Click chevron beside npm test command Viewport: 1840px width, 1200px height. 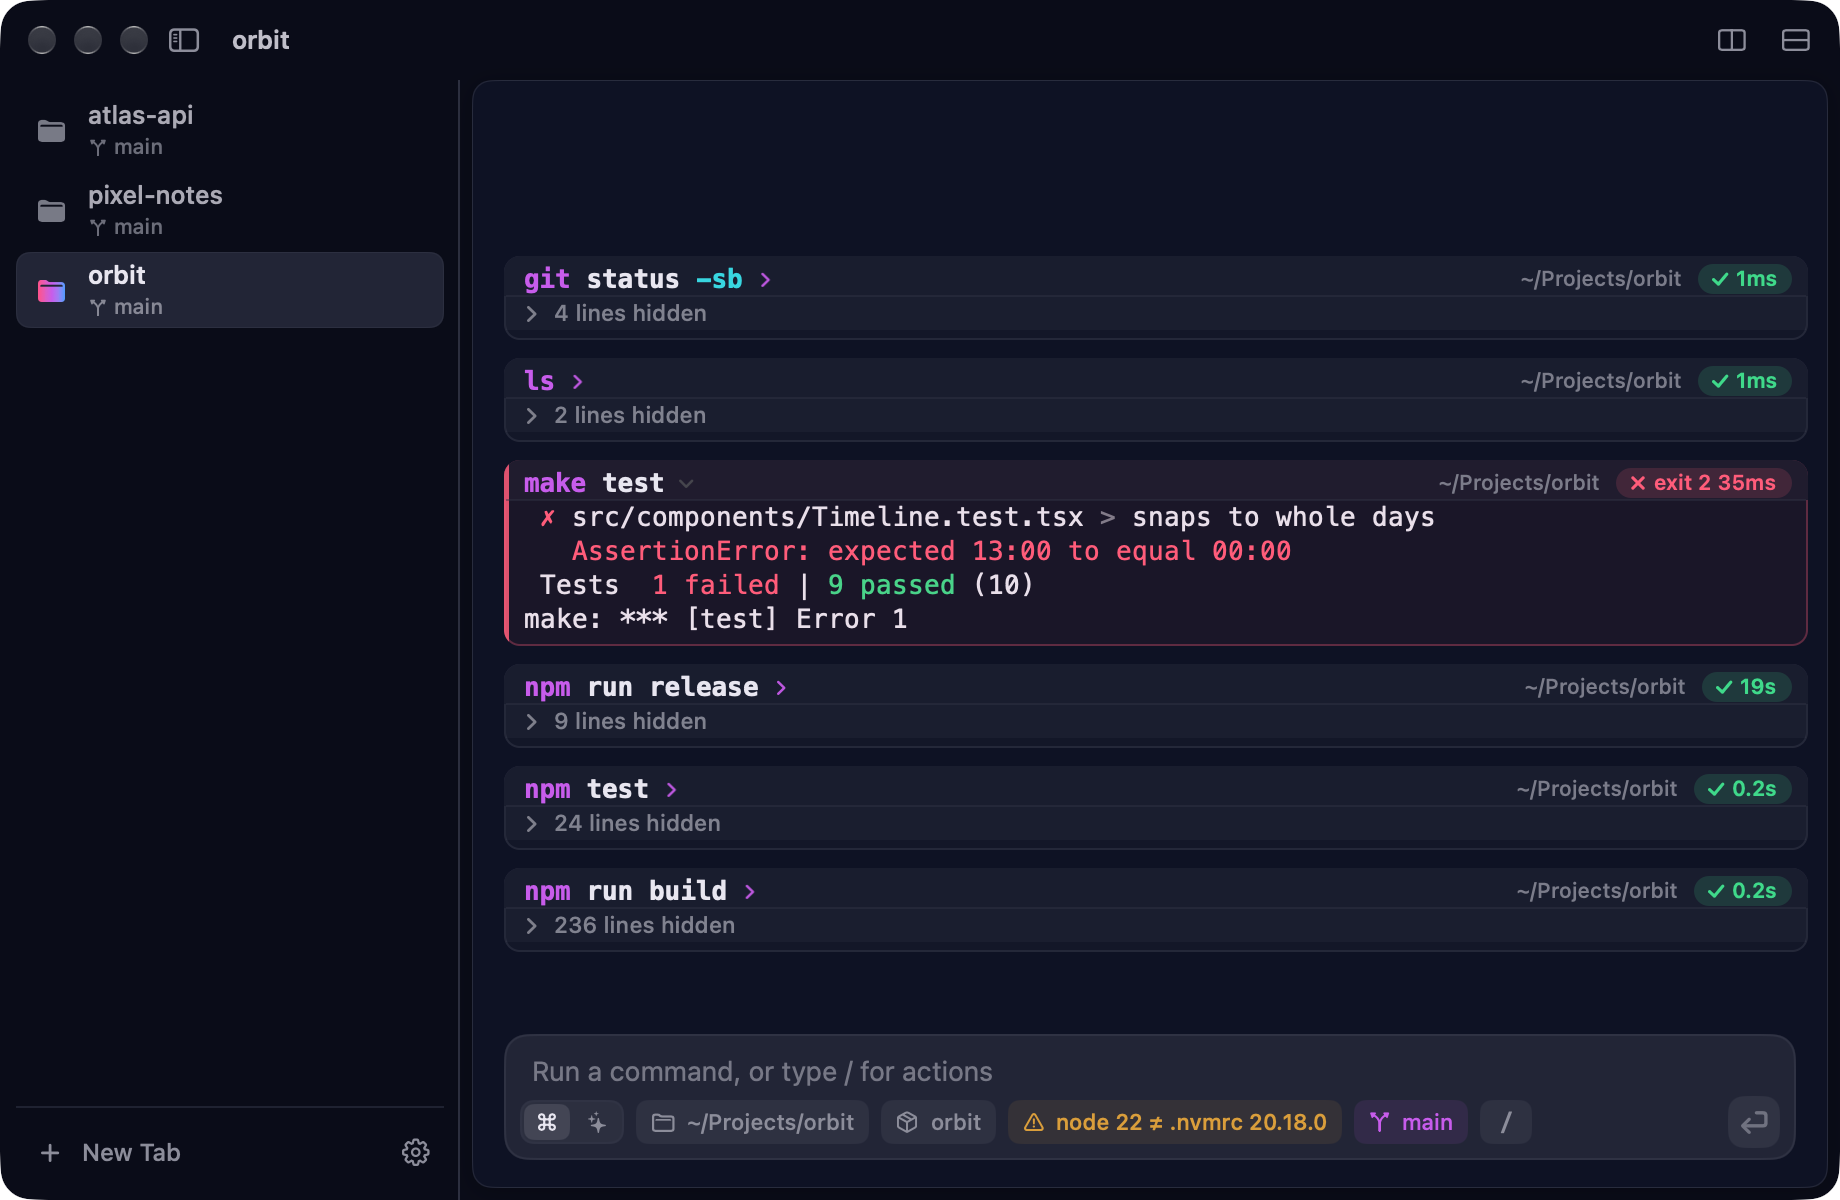(x=671, y=789)
